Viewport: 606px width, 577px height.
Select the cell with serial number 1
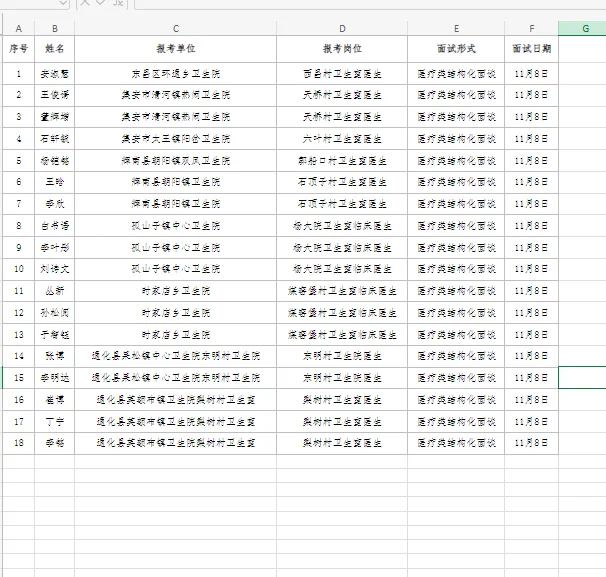(x=19, y=73)
